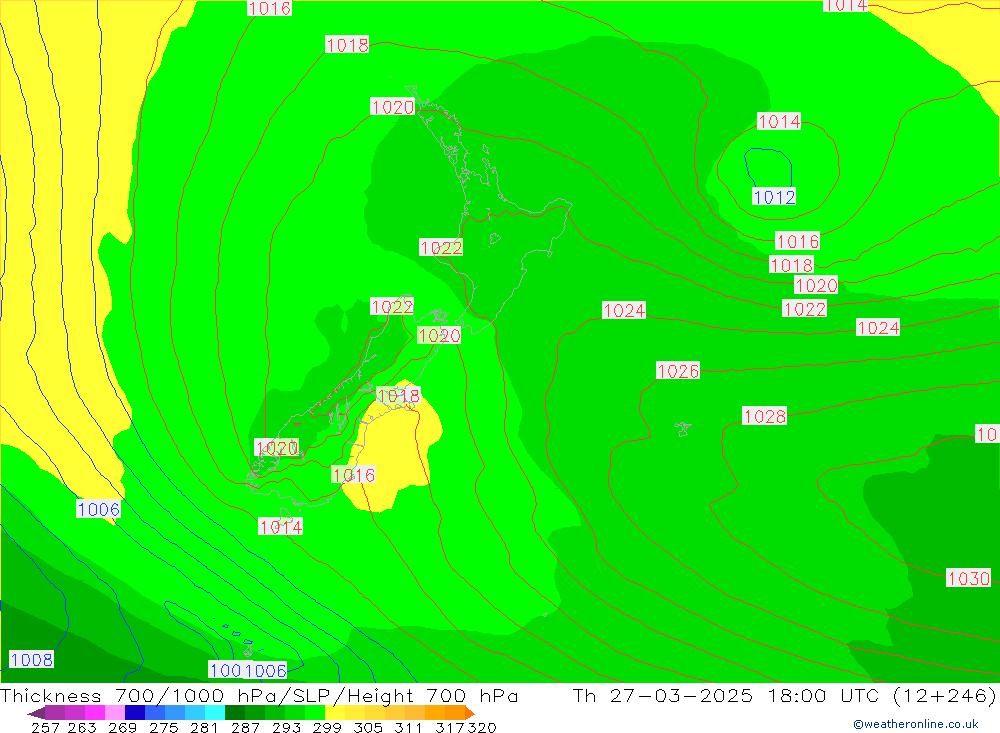The image size is (1000, 733).
Task: Click the blue 1012 low pressure label
Action: [x=774, y=196]
